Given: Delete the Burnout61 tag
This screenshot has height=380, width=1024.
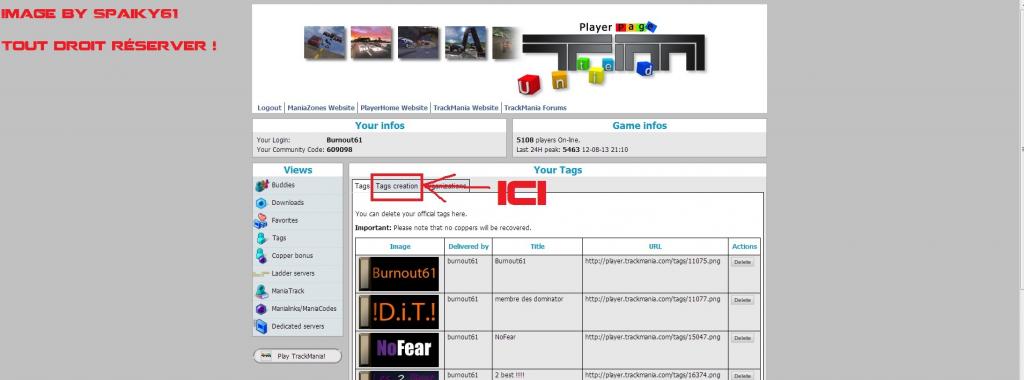Looking at the screenshot, I should point(742,262).
